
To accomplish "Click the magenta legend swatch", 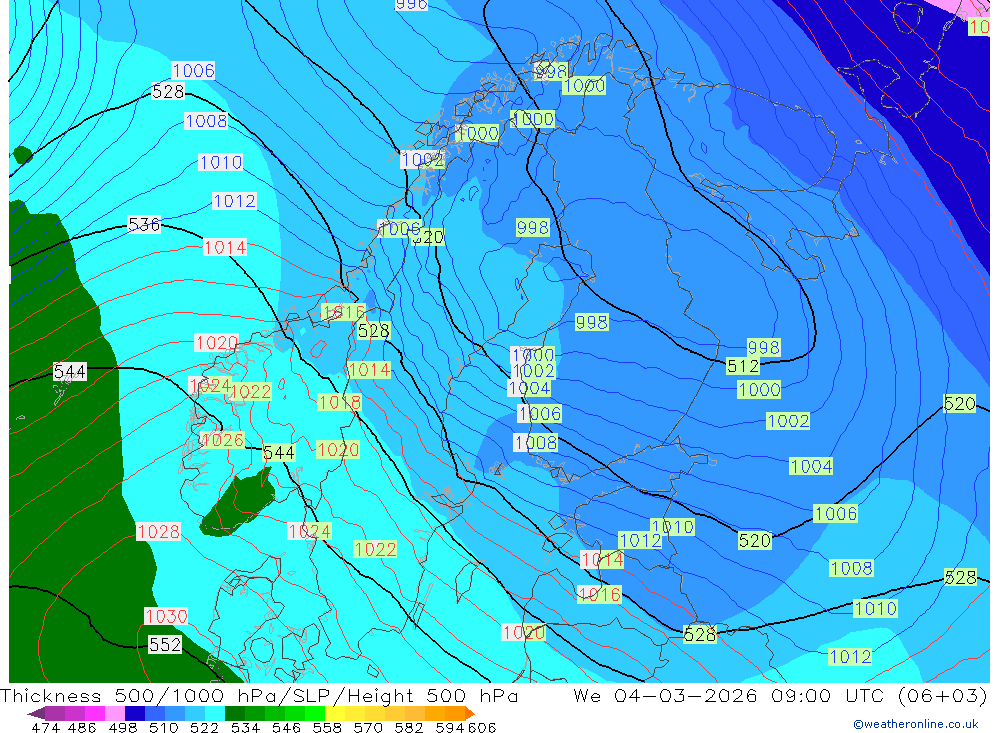I will [95, 713].
